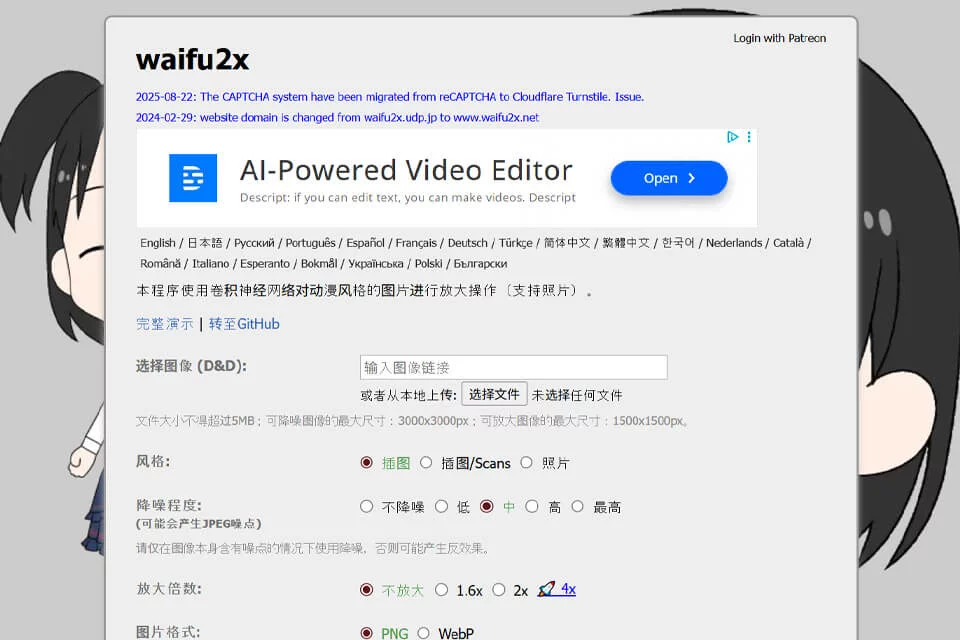Switch language to English

coord(157,243)
